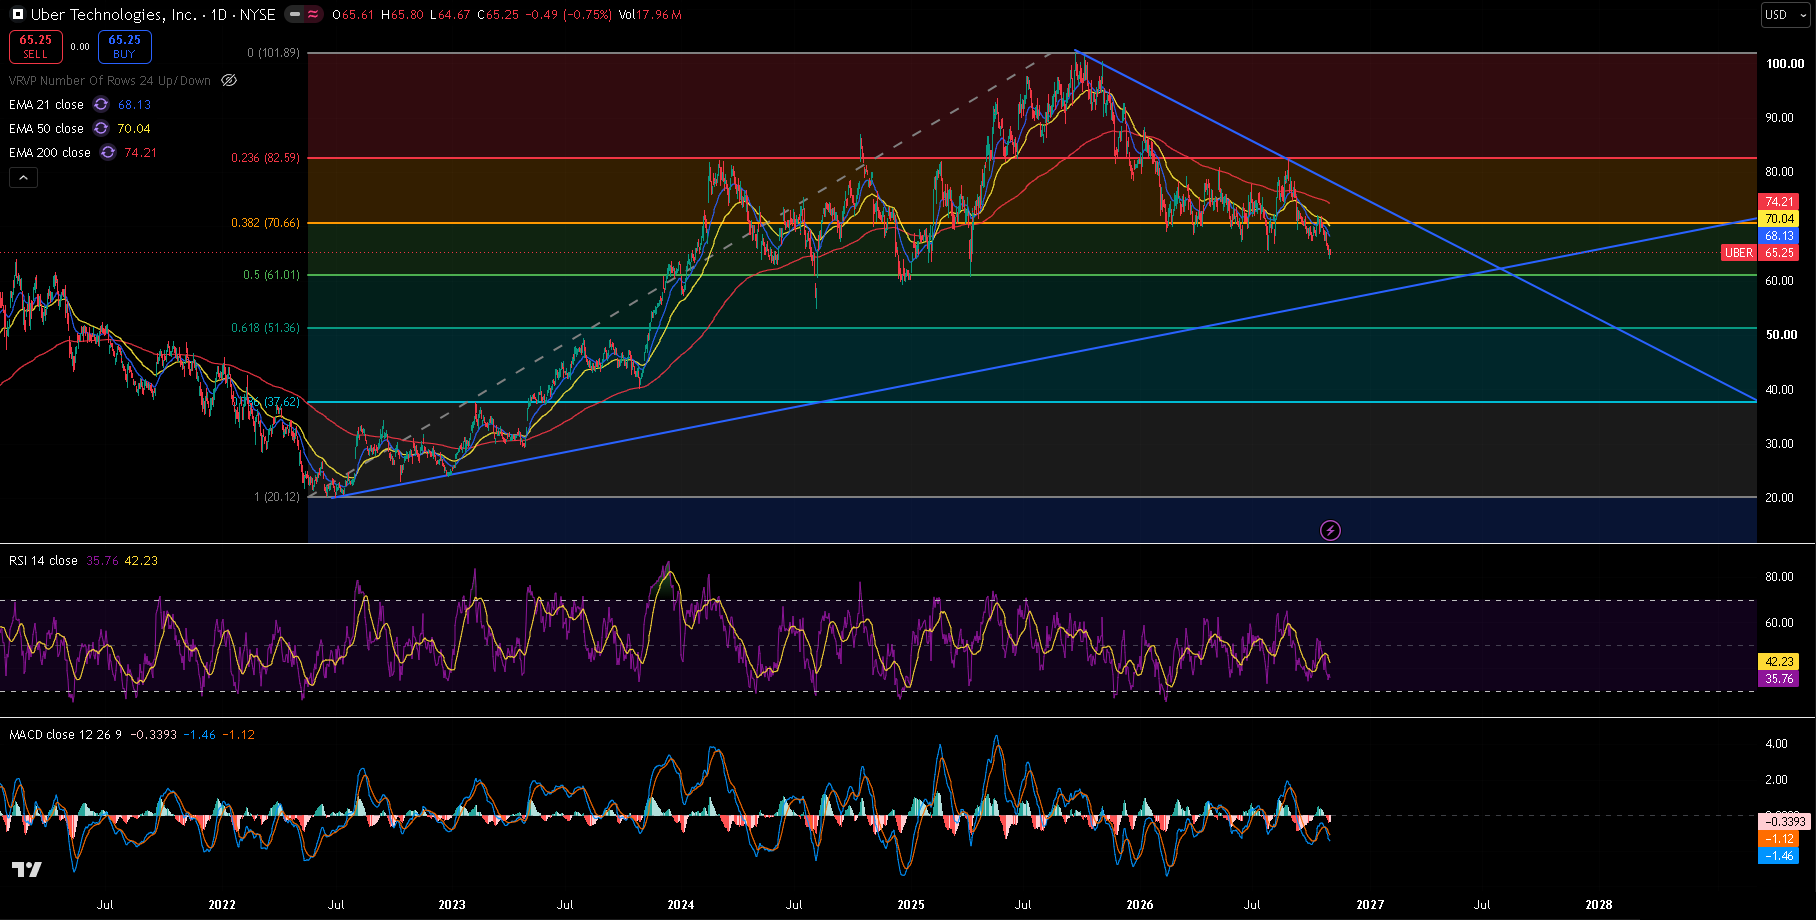Click the 65.25 BUY button
The image size is (1816, 920).
pyautogui.click(x=124, y=46)
